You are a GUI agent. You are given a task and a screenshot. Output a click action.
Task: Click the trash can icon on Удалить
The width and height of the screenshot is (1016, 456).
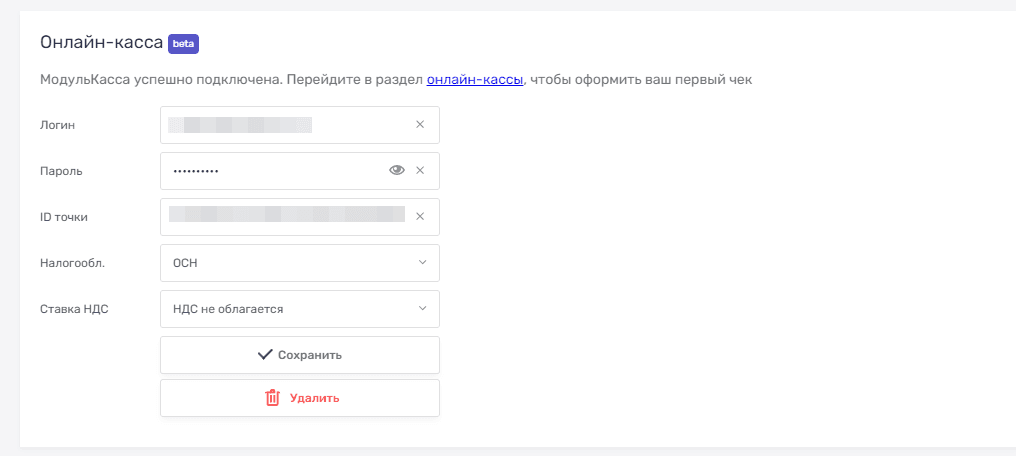point(272,398)
